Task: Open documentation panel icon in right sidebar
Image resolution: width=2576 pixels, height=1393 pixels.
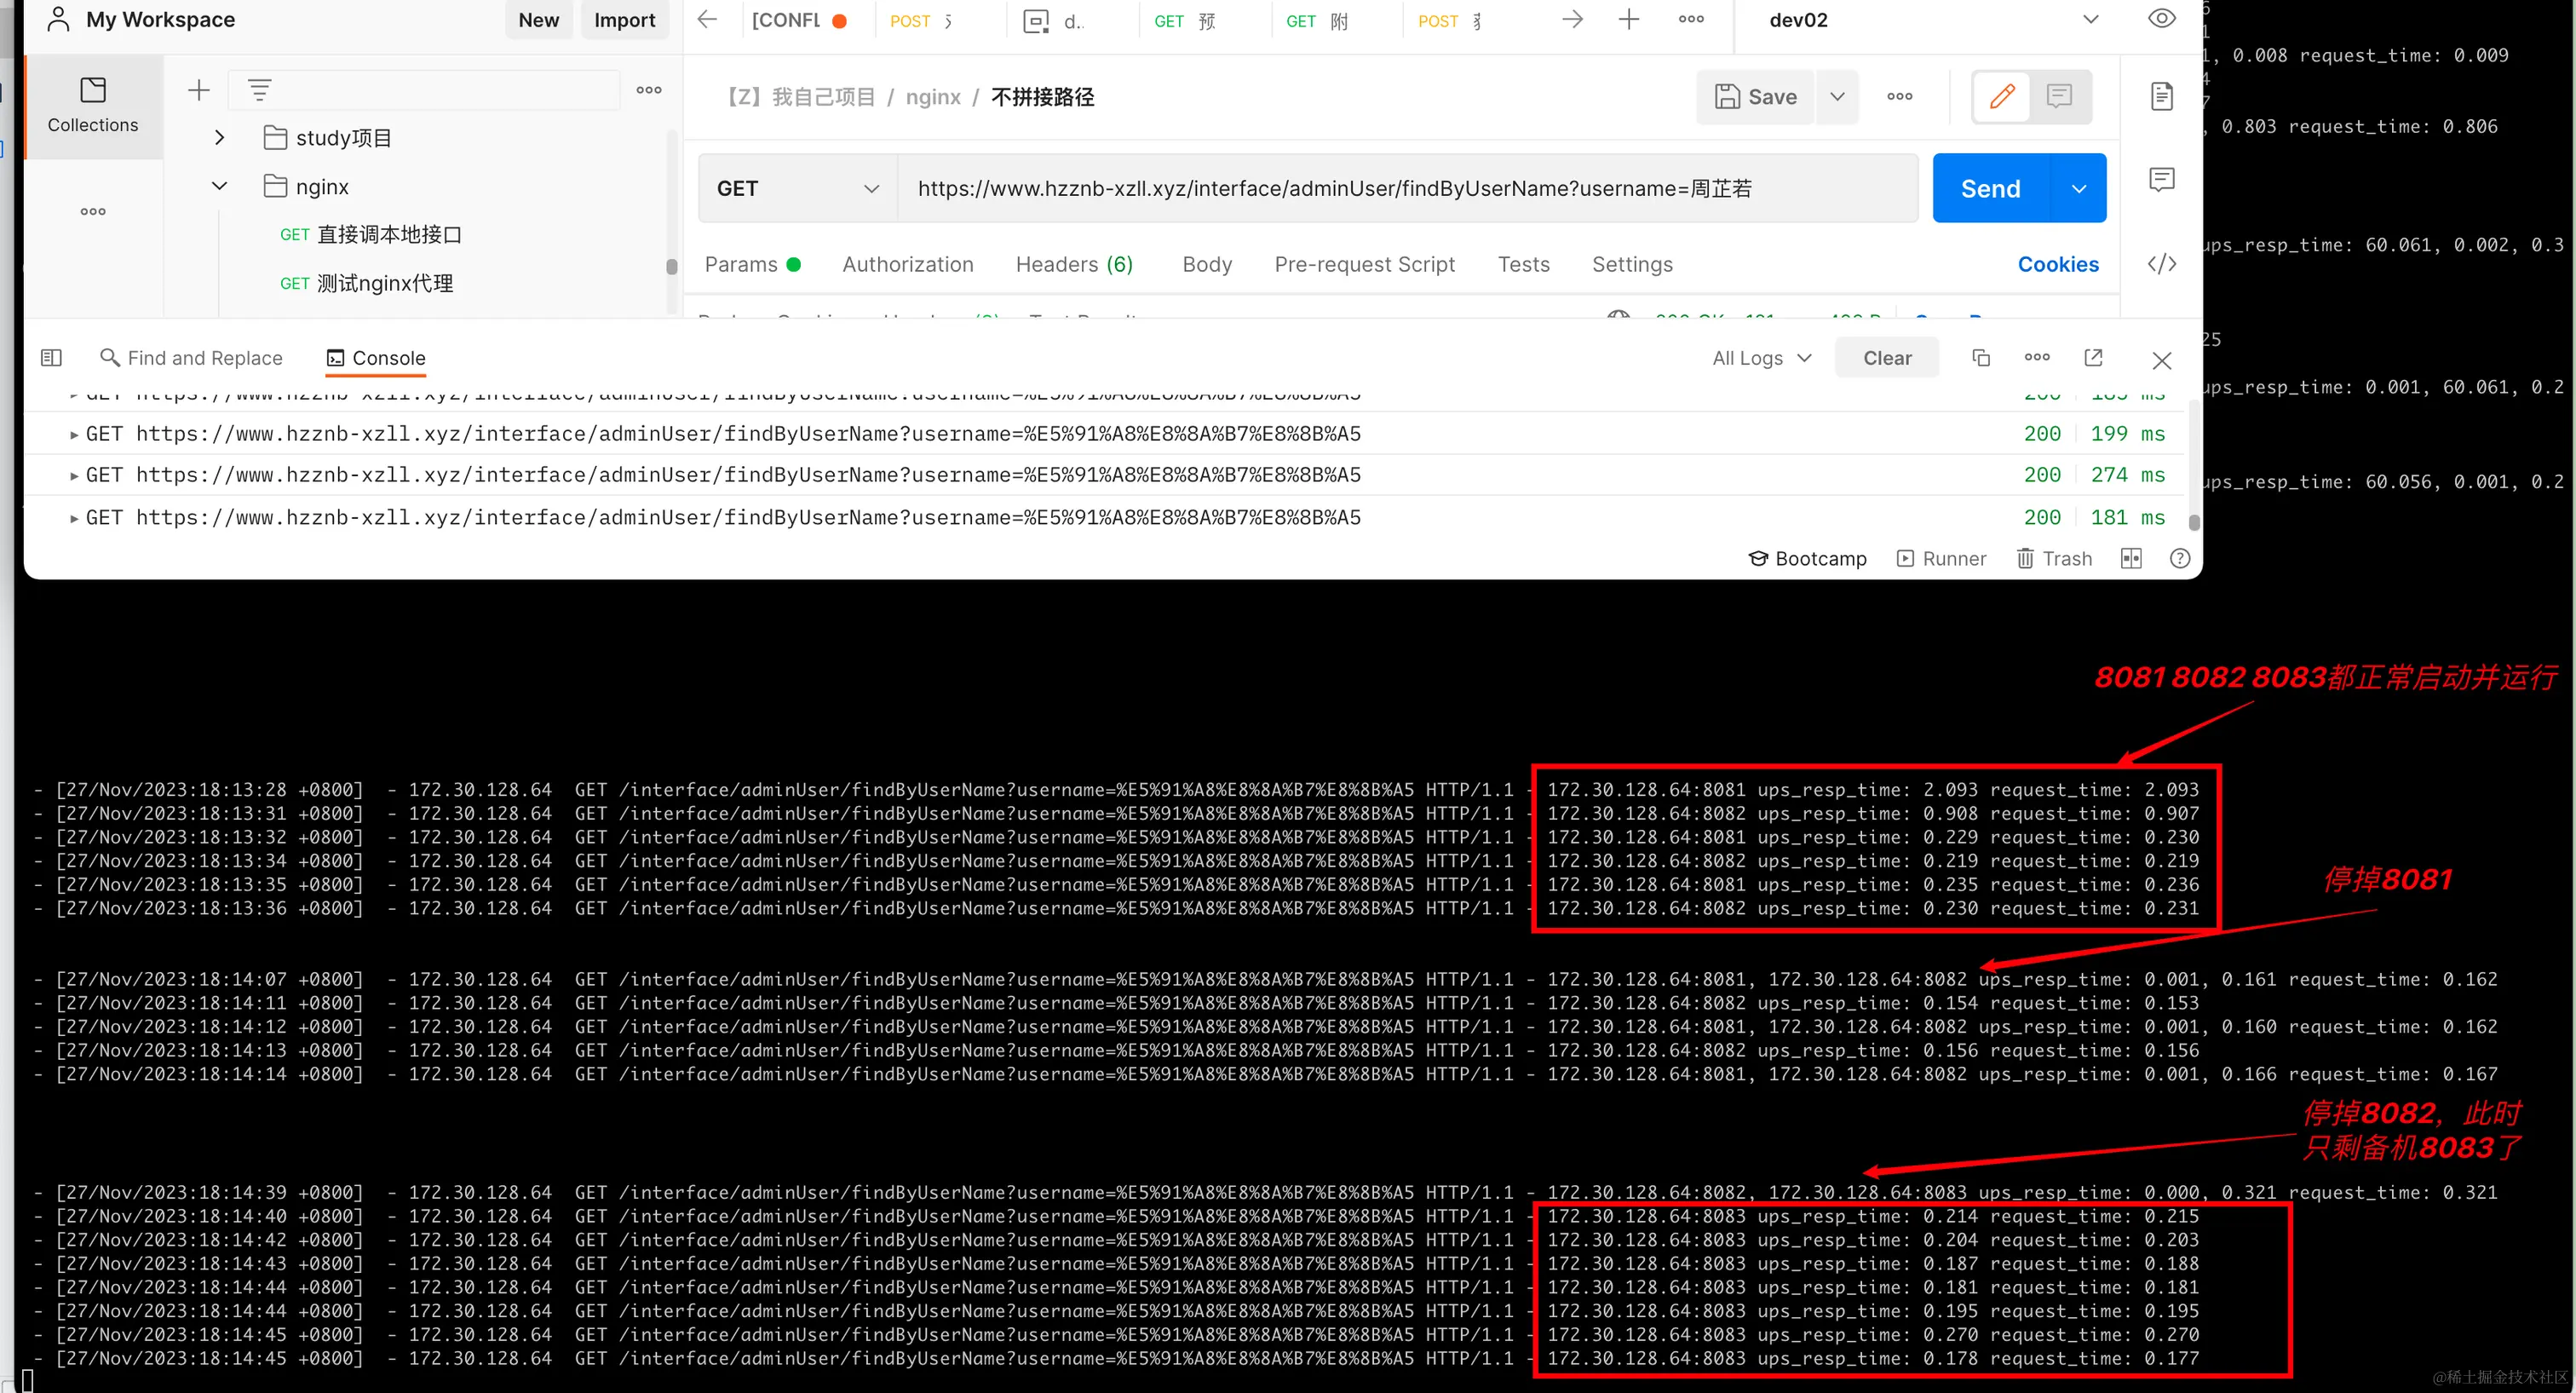Action: 2161,96
